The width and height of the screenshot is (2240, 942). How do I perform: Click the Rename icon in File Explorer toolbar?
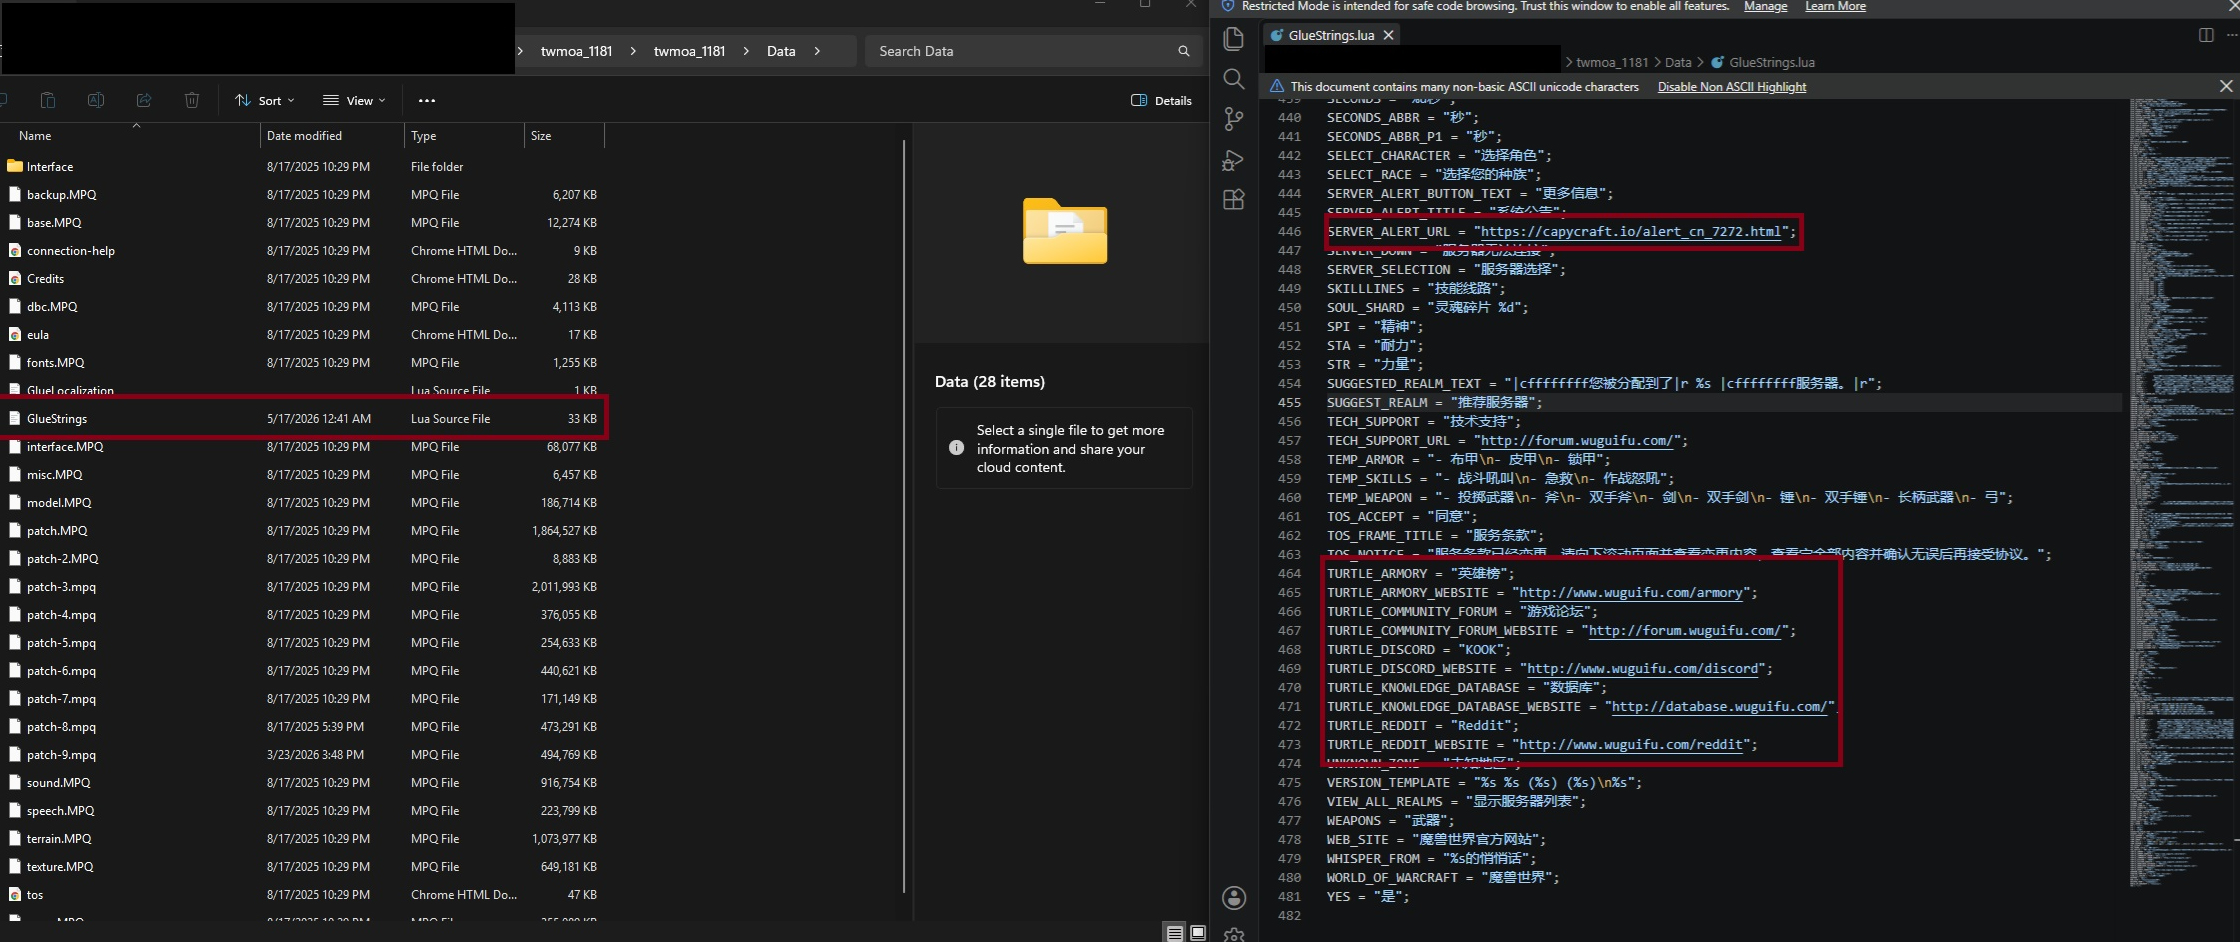coord(96,100)
